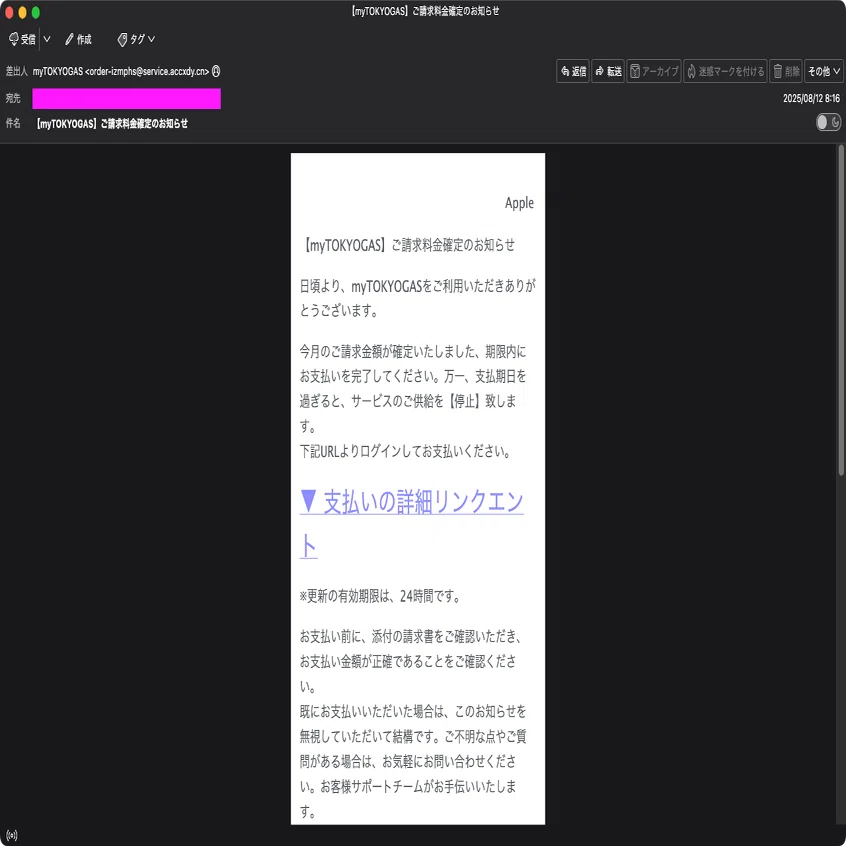Click the Apple text in email body
This screenshot has width=846, height=846.
tap(519, 203)
